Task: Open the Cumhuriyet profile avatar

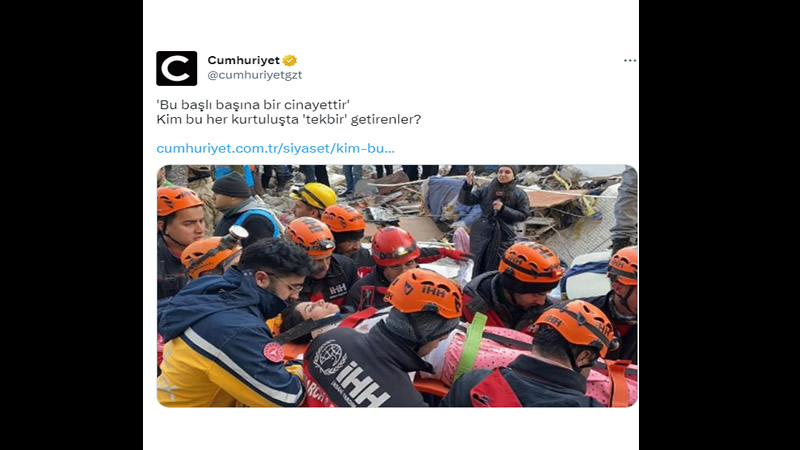Action: pyautogui.click(x=177, y=68)
